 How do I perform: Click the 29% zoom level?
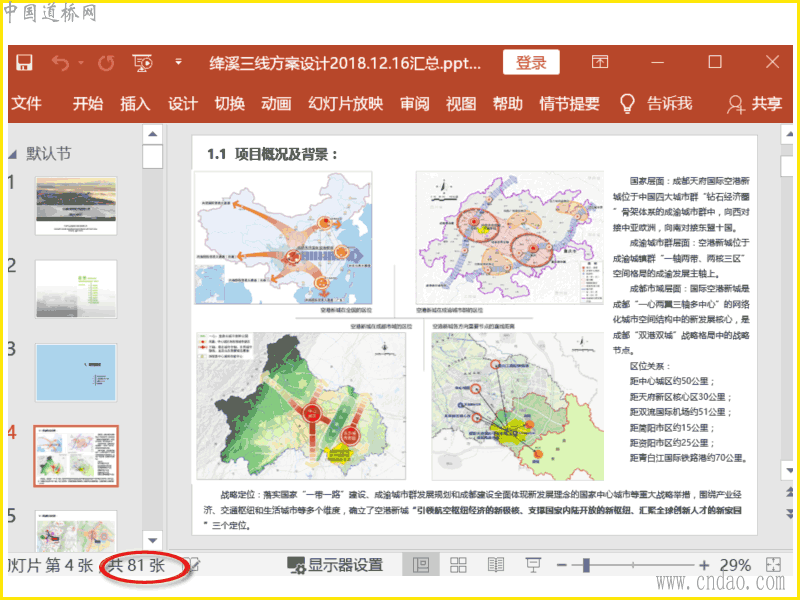tap(735, 565)
